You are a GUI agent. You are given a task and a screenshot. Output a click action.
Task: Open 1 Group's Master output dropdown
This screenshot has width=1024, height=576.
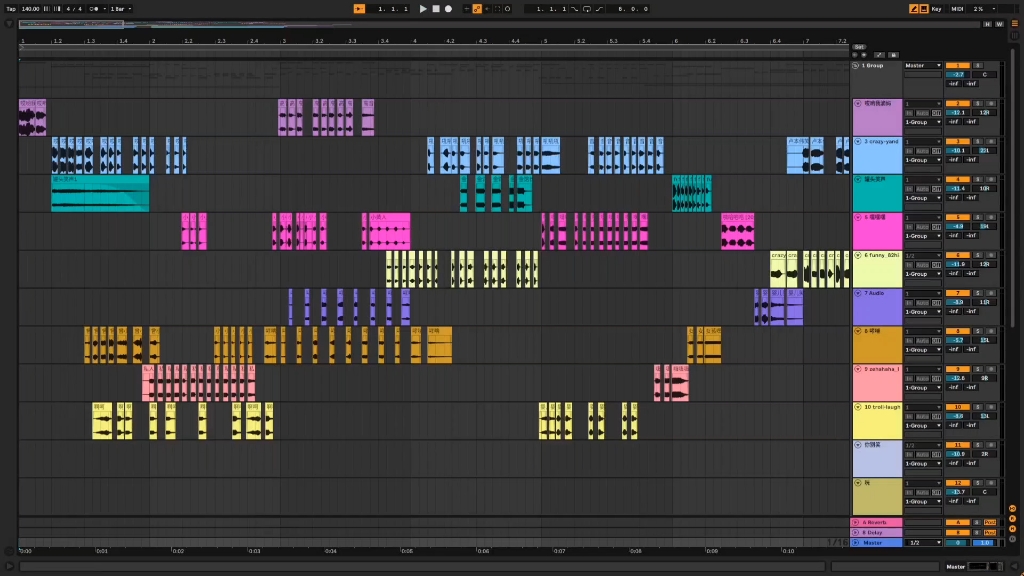click(923, 65)
